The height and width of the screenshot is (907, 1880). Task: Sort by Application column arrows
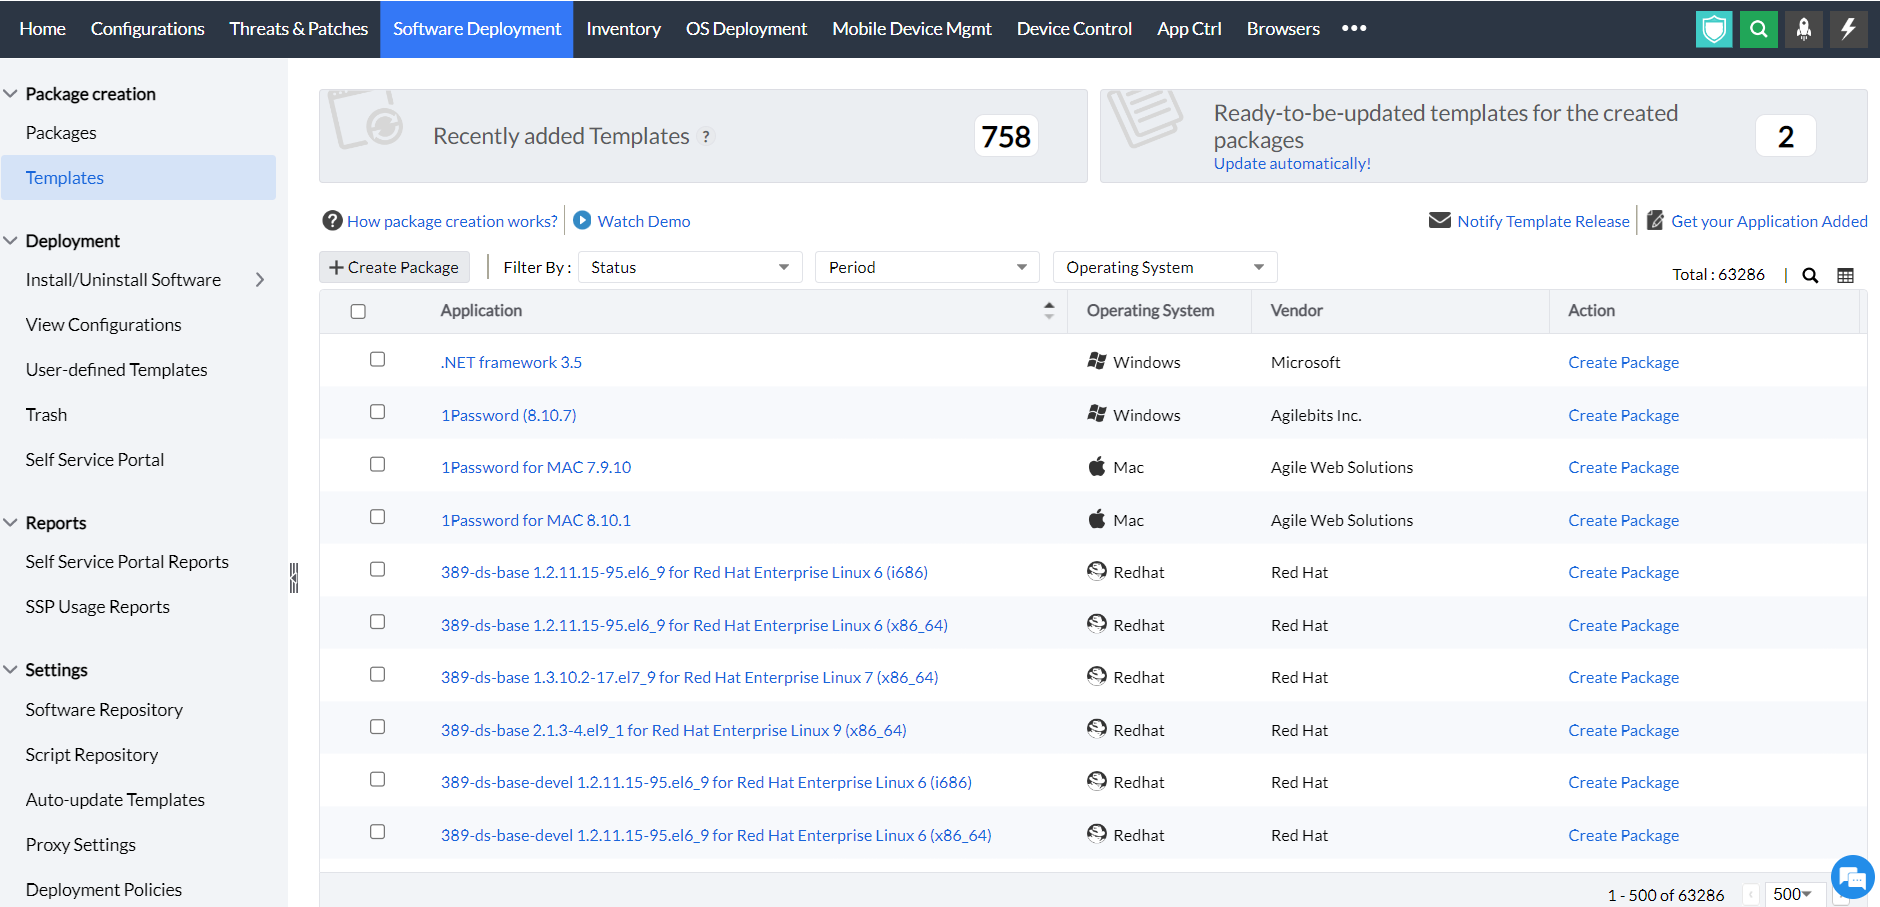click(1049, 311)
